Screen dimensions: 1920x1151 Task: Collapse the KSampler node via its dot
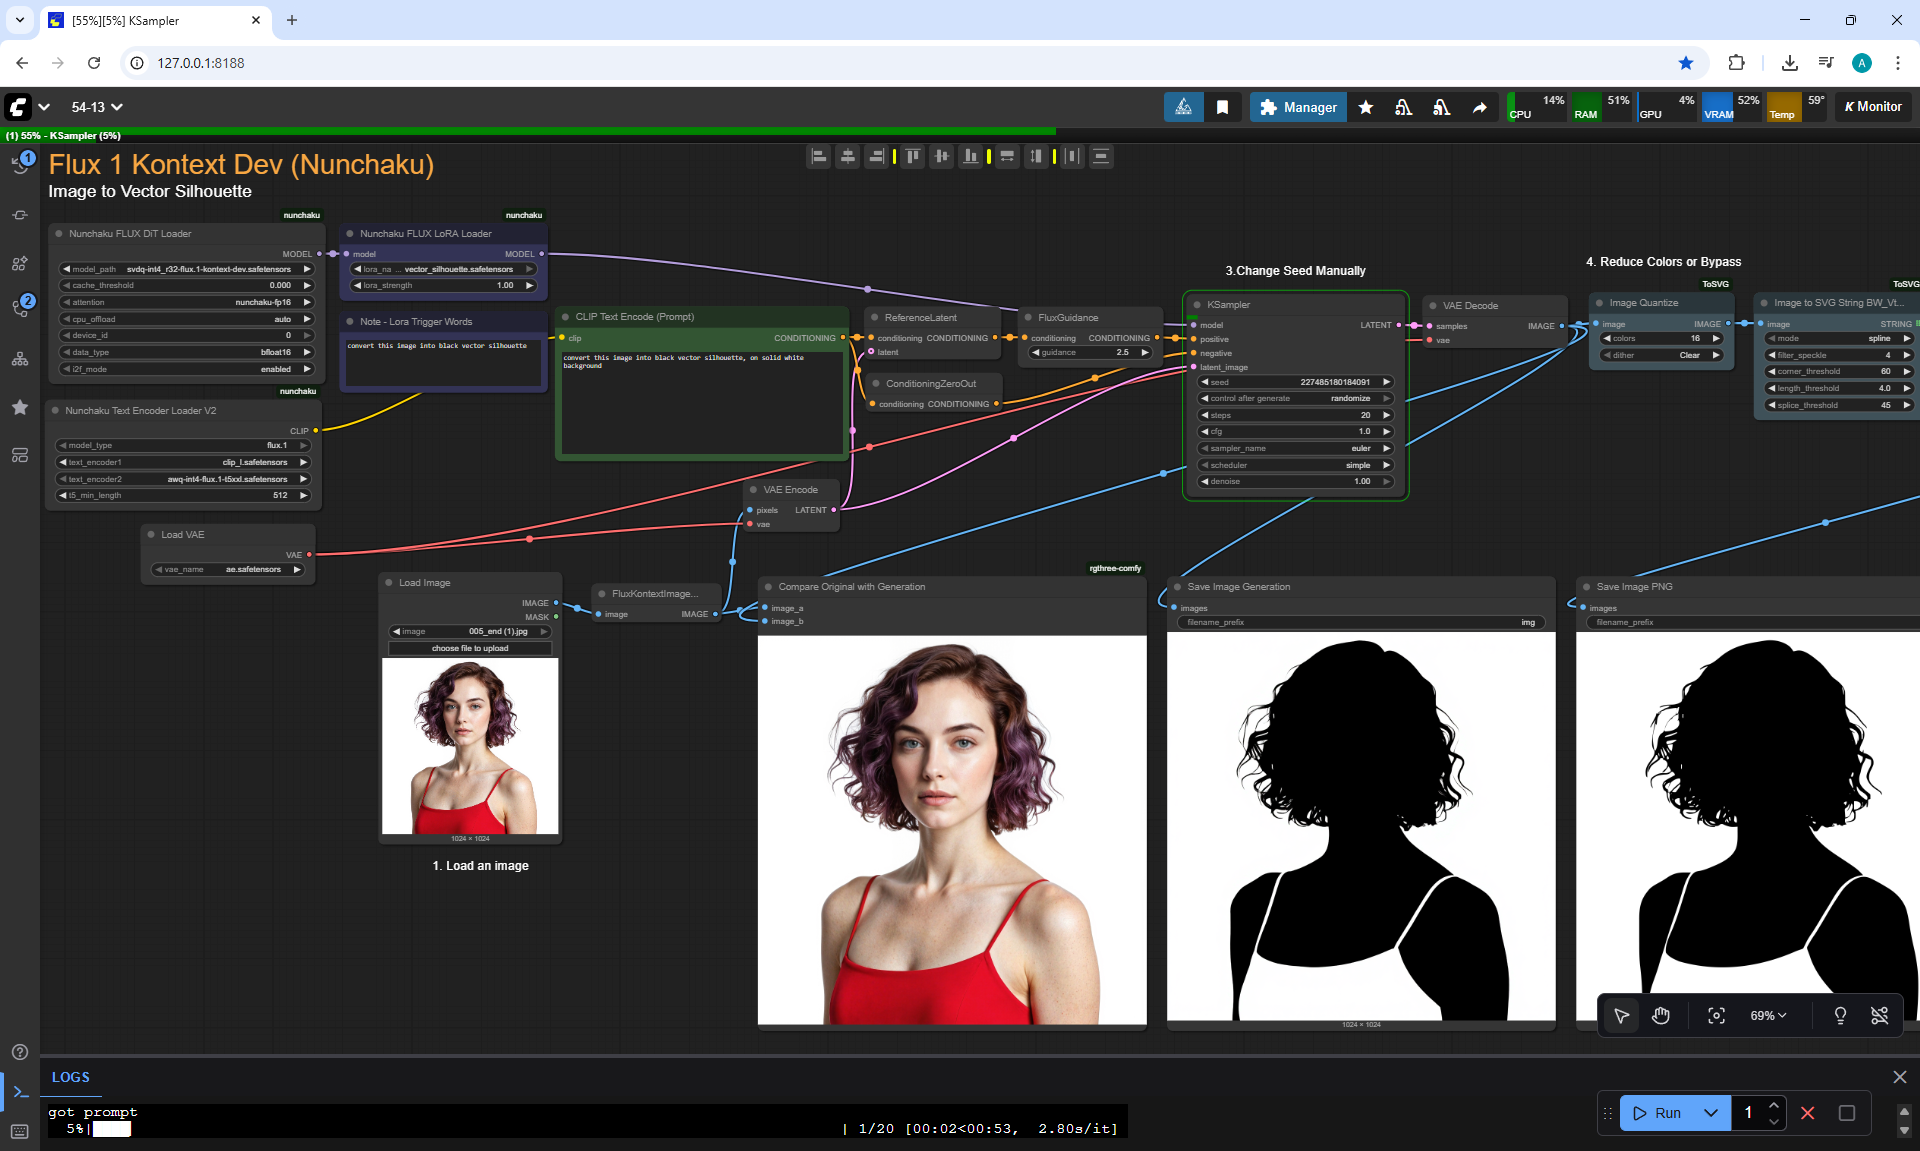(1197, 305)
